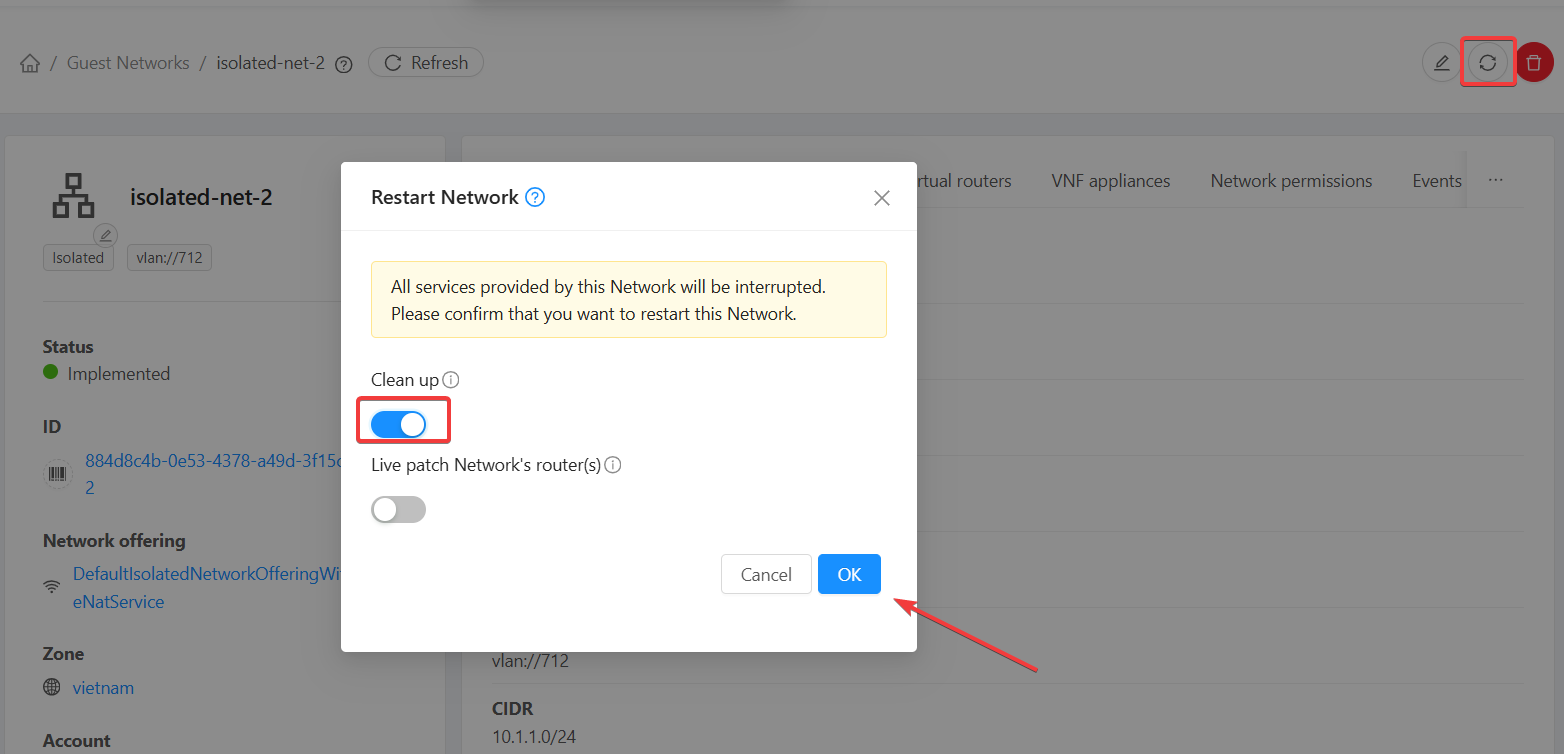Click the help icon beside isolated-net-2 breadcrumb
The image size is (1564, 754).
tap(344, 64)
